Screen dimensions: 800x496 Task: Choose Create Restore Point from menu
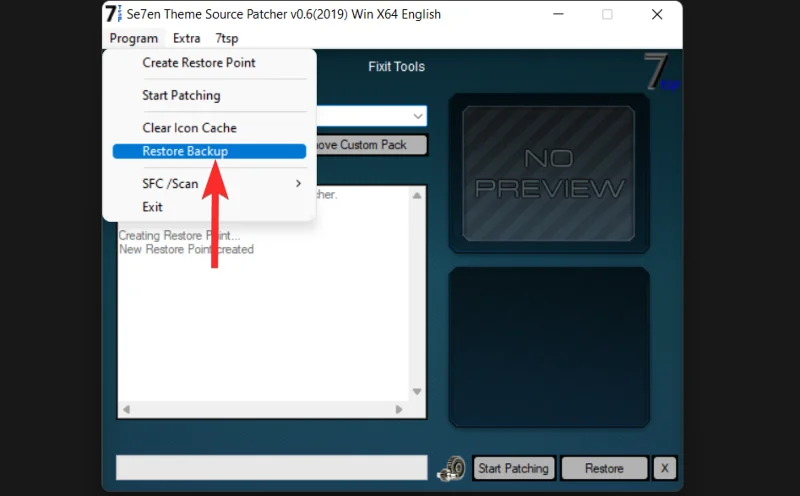199,62
